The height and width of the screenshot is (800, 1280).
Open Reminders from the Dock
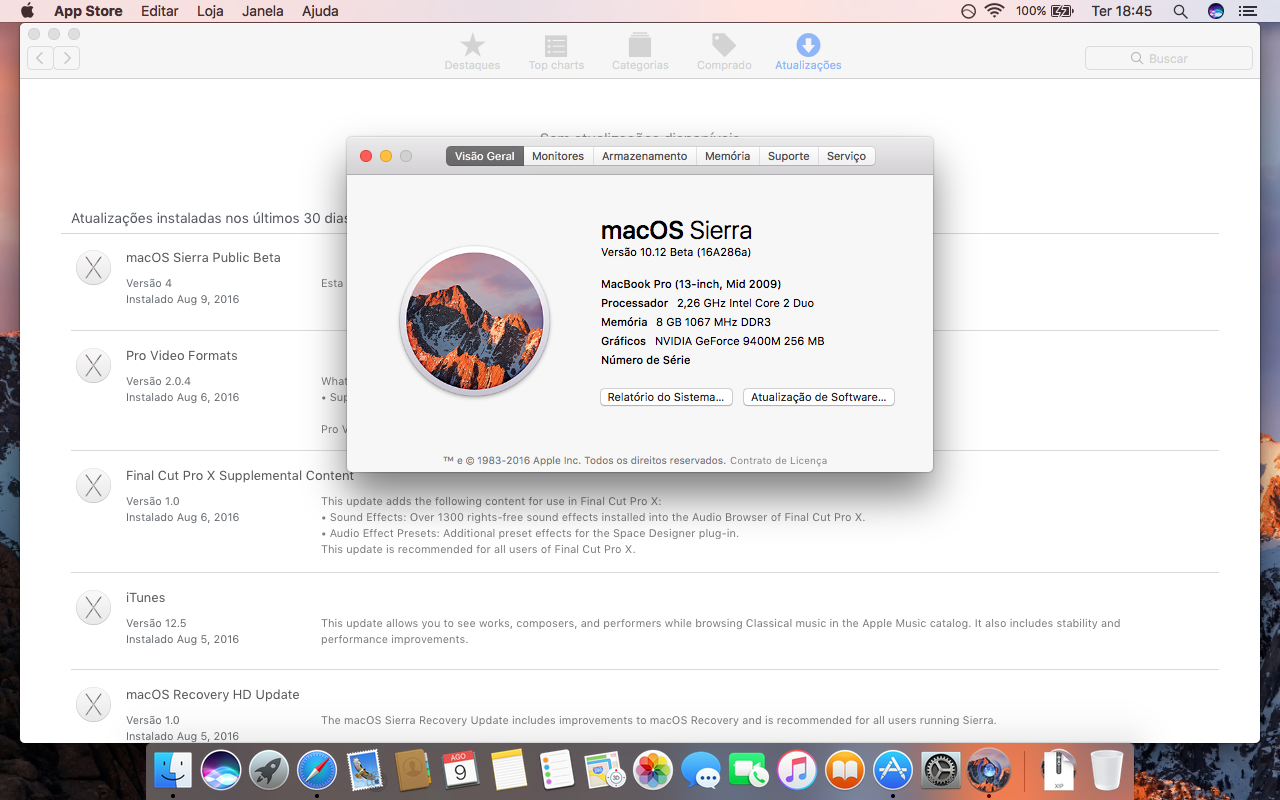pyautogui.click(x=557, y=770)
